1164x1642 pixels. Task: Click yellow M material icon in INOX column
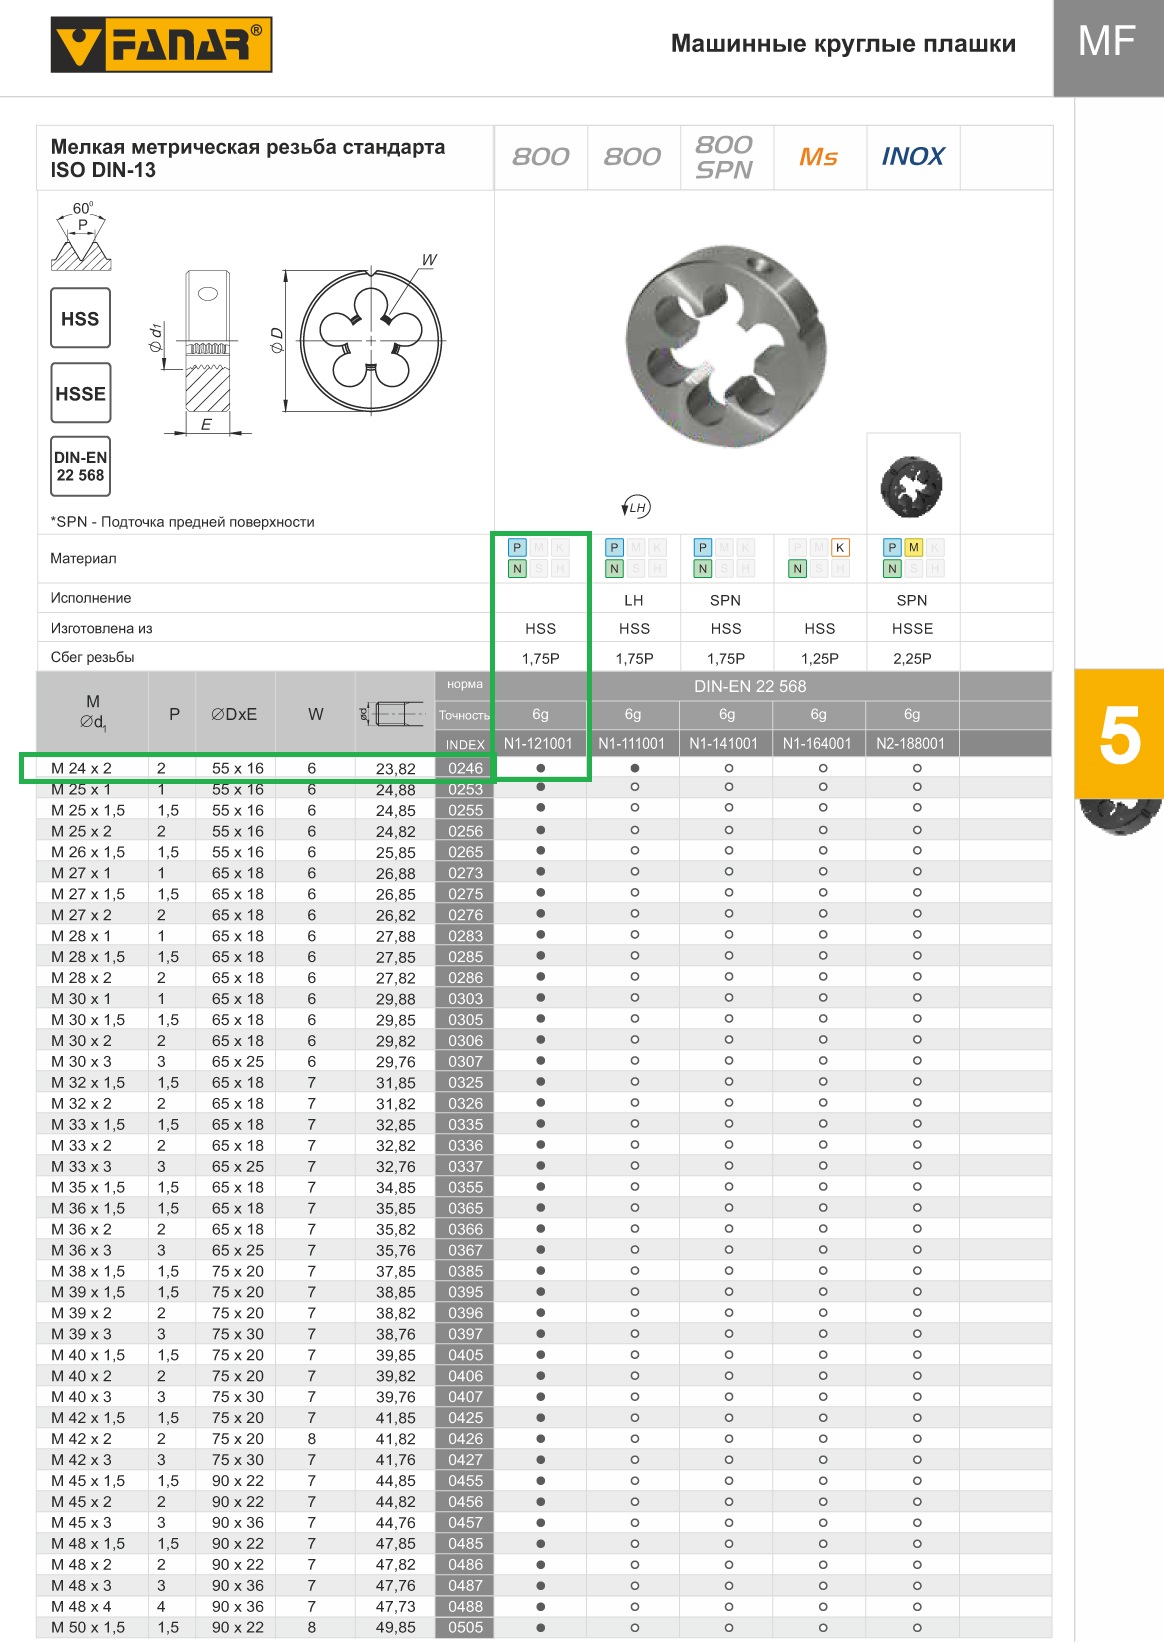[x=913, y=547]
